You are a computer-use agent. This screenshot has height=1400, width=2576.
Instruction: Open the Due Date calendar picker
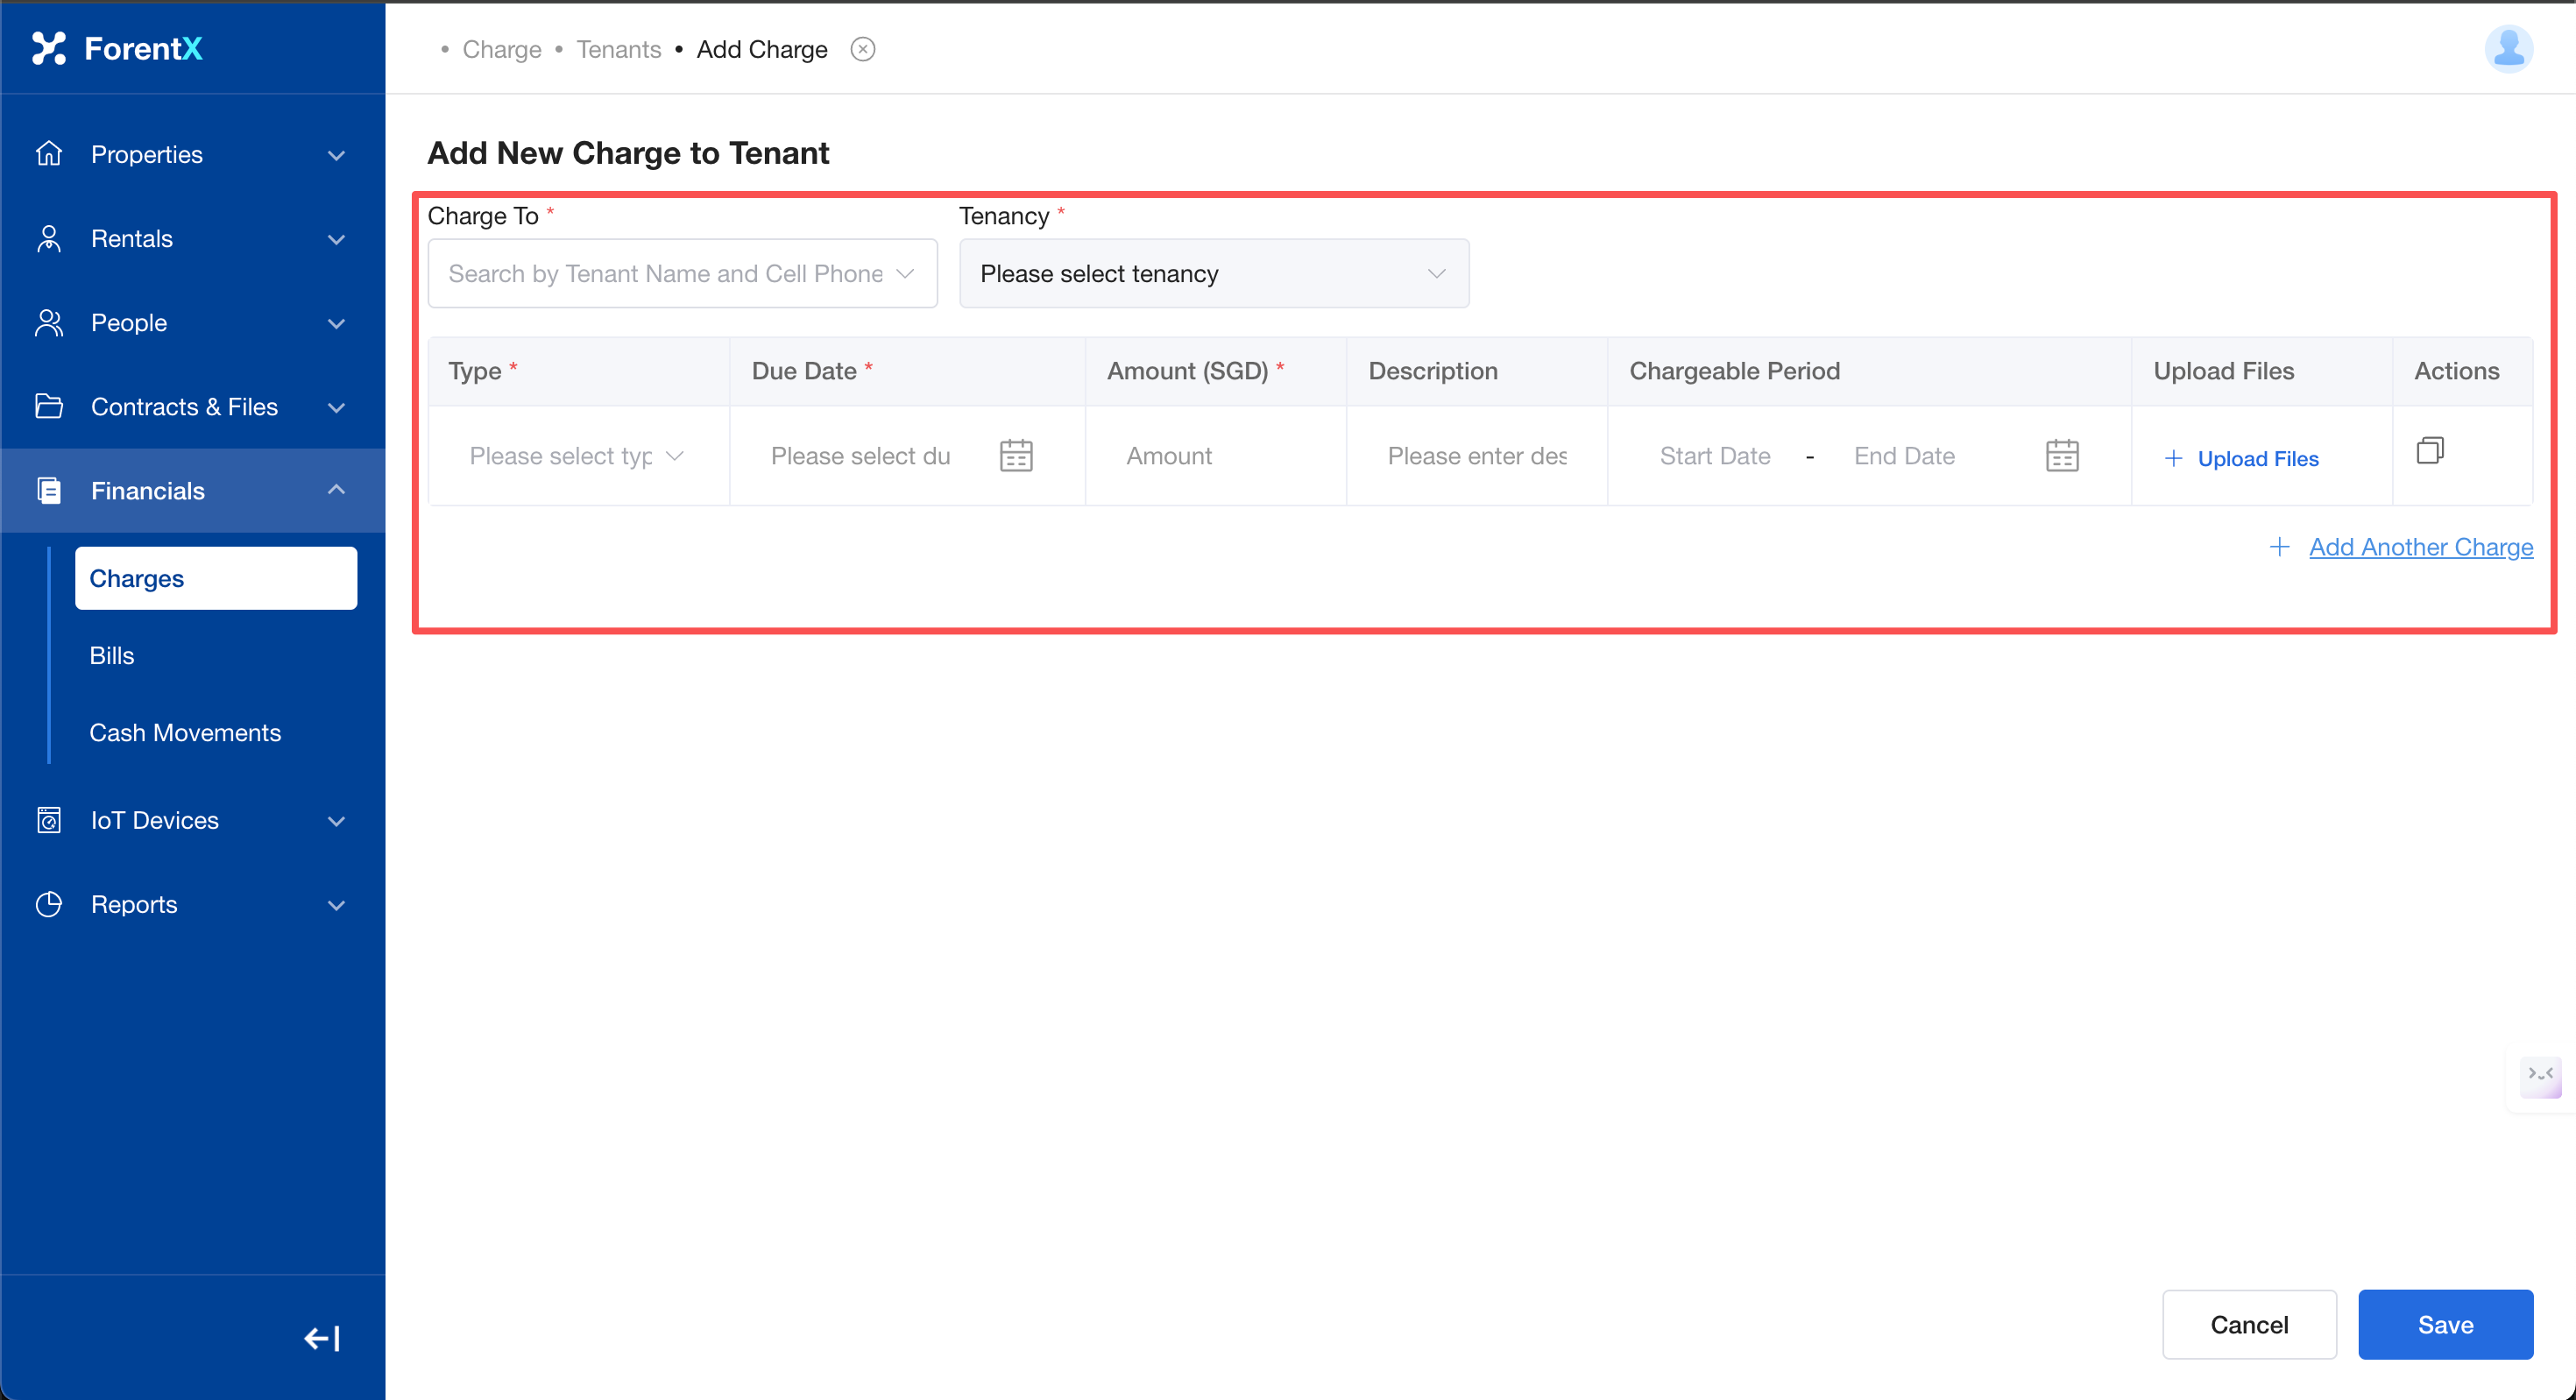(x=1016, y=456)
